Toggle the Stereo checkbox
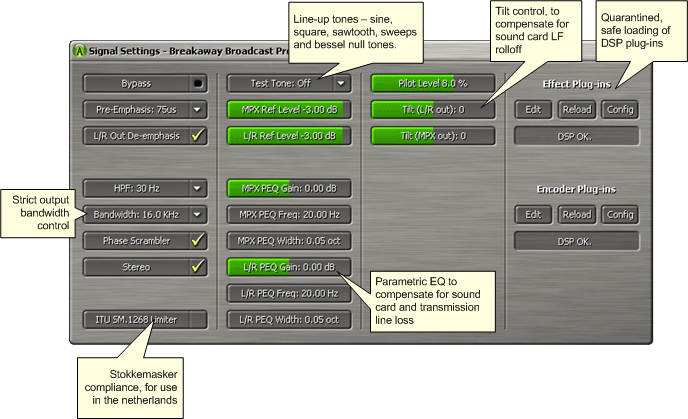This screenshot has width=688, height=419. 198,267
